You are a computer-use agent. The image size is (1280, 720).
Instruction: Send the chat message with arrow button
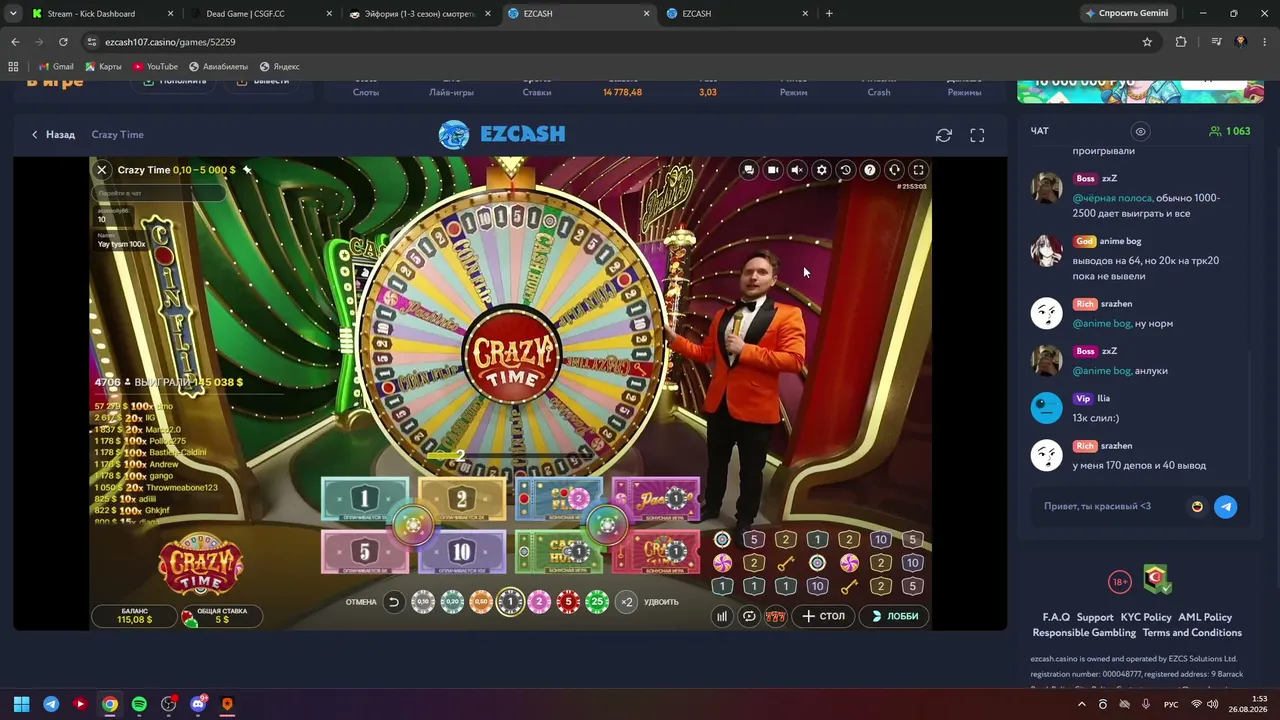(x=1225, y=506)
